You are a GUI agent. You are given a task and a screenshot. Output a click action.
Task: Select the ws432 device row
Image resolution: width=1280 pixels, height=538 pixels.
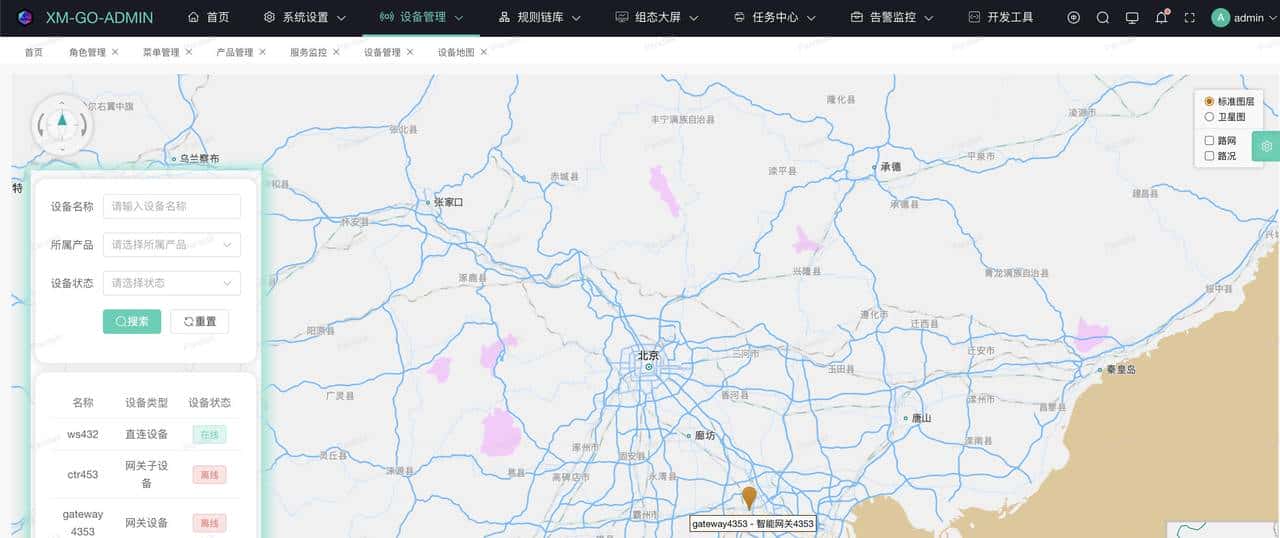pyautogui.click(x=145, y=434)
